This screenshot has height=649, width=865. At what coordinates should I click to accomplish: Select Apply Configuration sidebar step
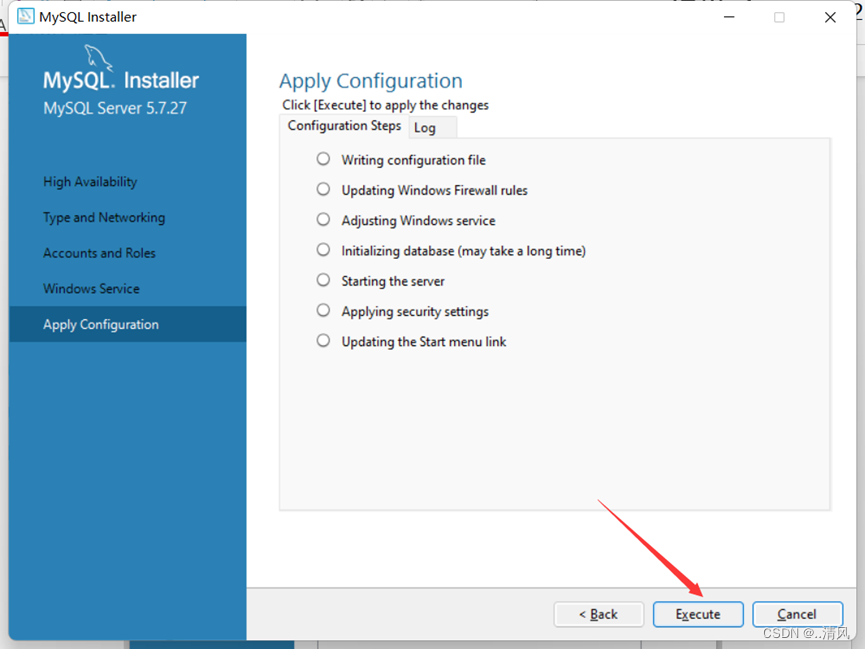127,324
